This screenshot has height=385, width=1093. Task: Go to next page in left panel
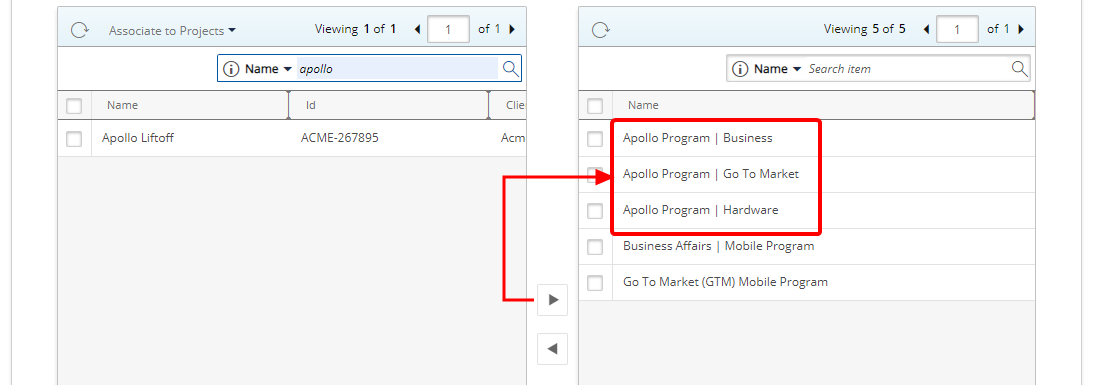point(512,29)
